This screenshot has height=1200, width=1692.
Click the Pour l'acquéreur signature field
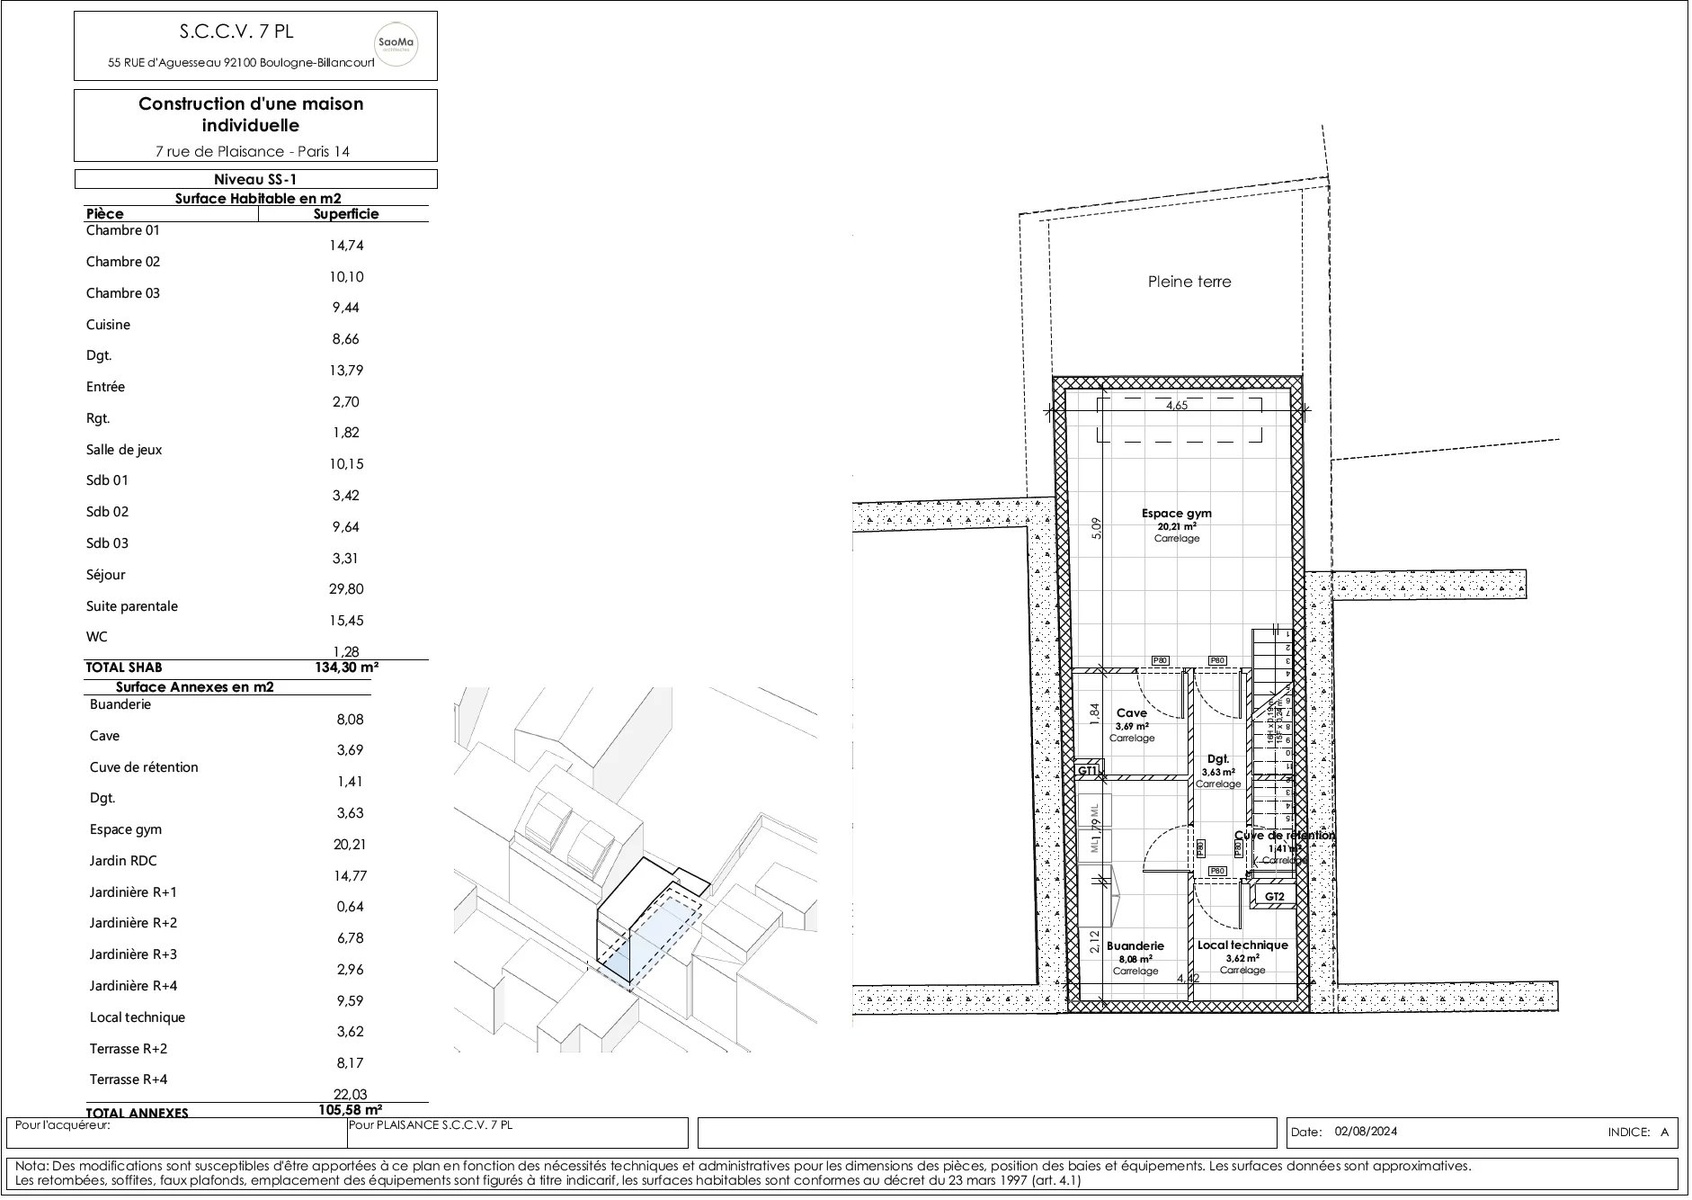click(x=176, y=1132)
